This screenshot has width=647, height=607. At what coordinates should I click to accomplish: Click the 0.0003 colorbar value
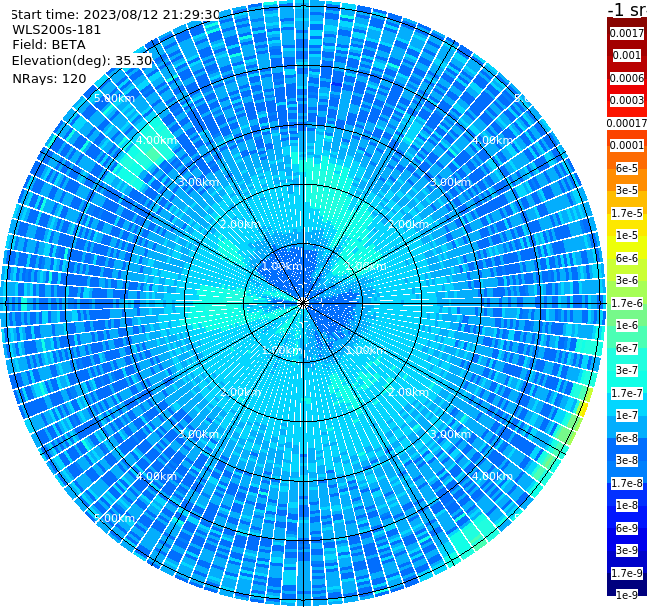click(627, 100)
